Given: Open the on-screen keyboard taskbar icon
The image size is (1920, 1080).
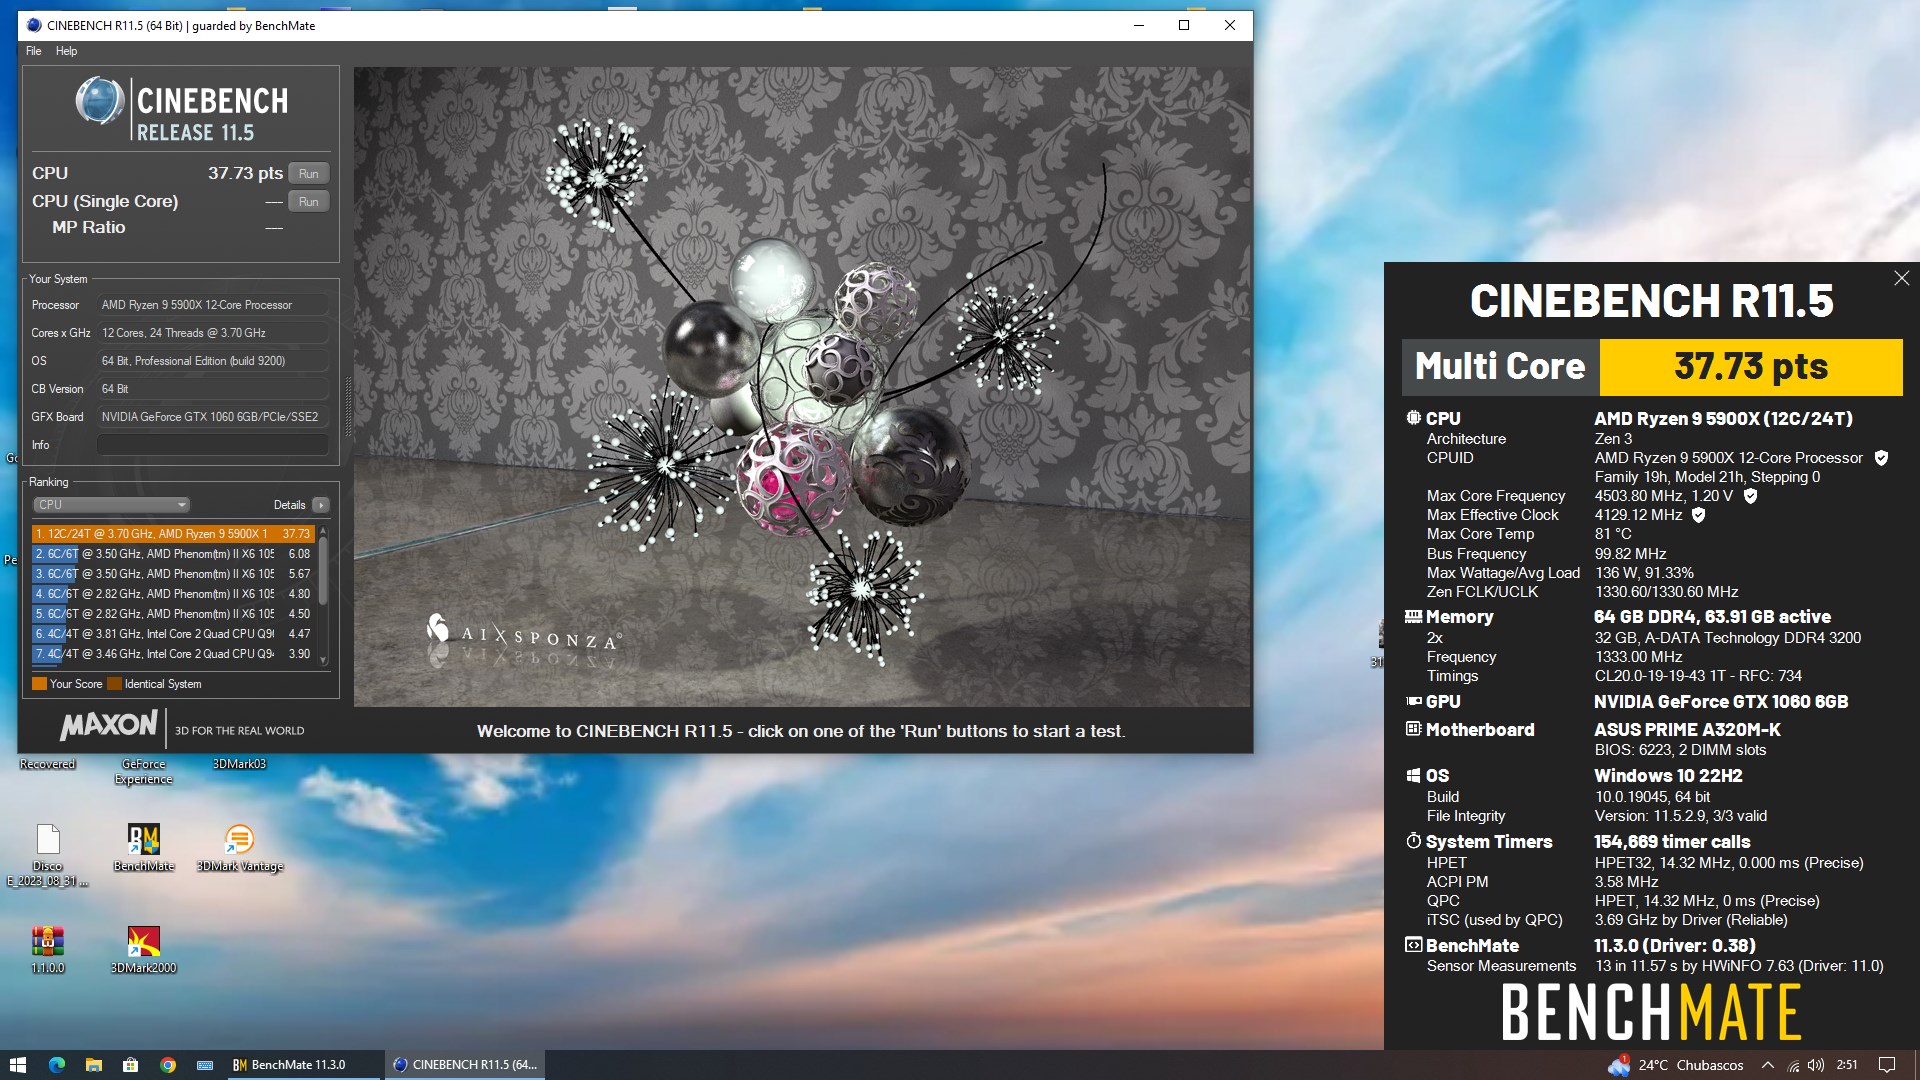Looking at the screenshot, I should click(x=205, y=1065).
